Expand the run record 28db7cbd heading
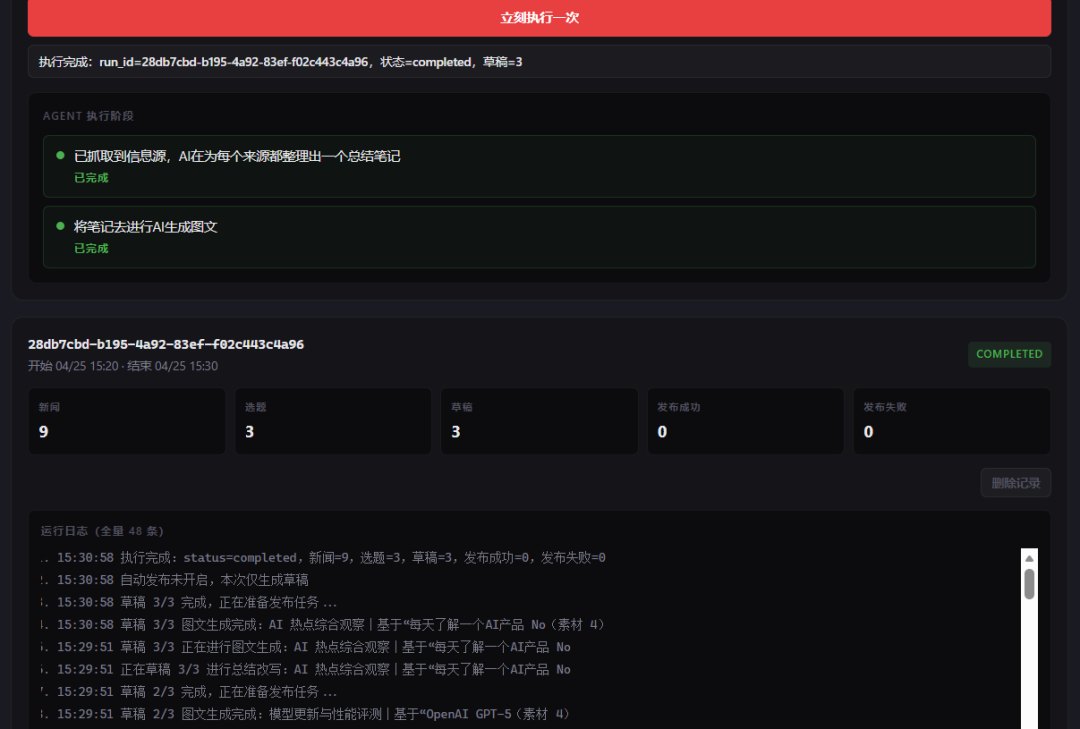Screen dimensions: 1080x729 coord(166,344)
